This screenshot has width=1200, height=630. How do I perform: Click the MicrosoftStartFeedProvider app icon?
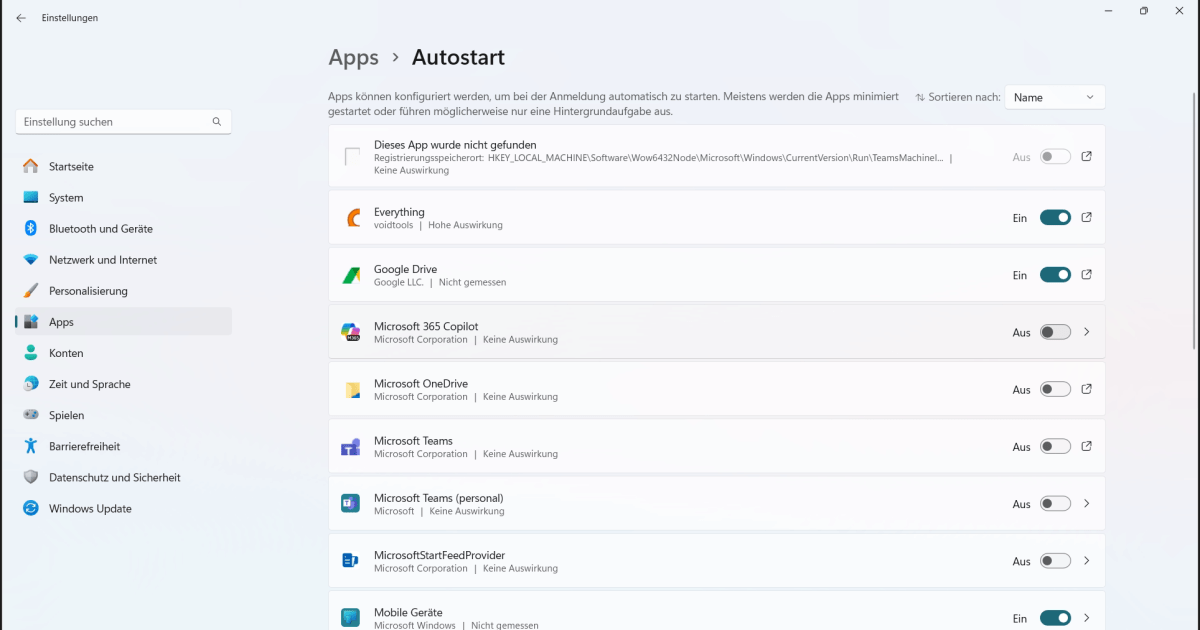click(x=352, y=561)
